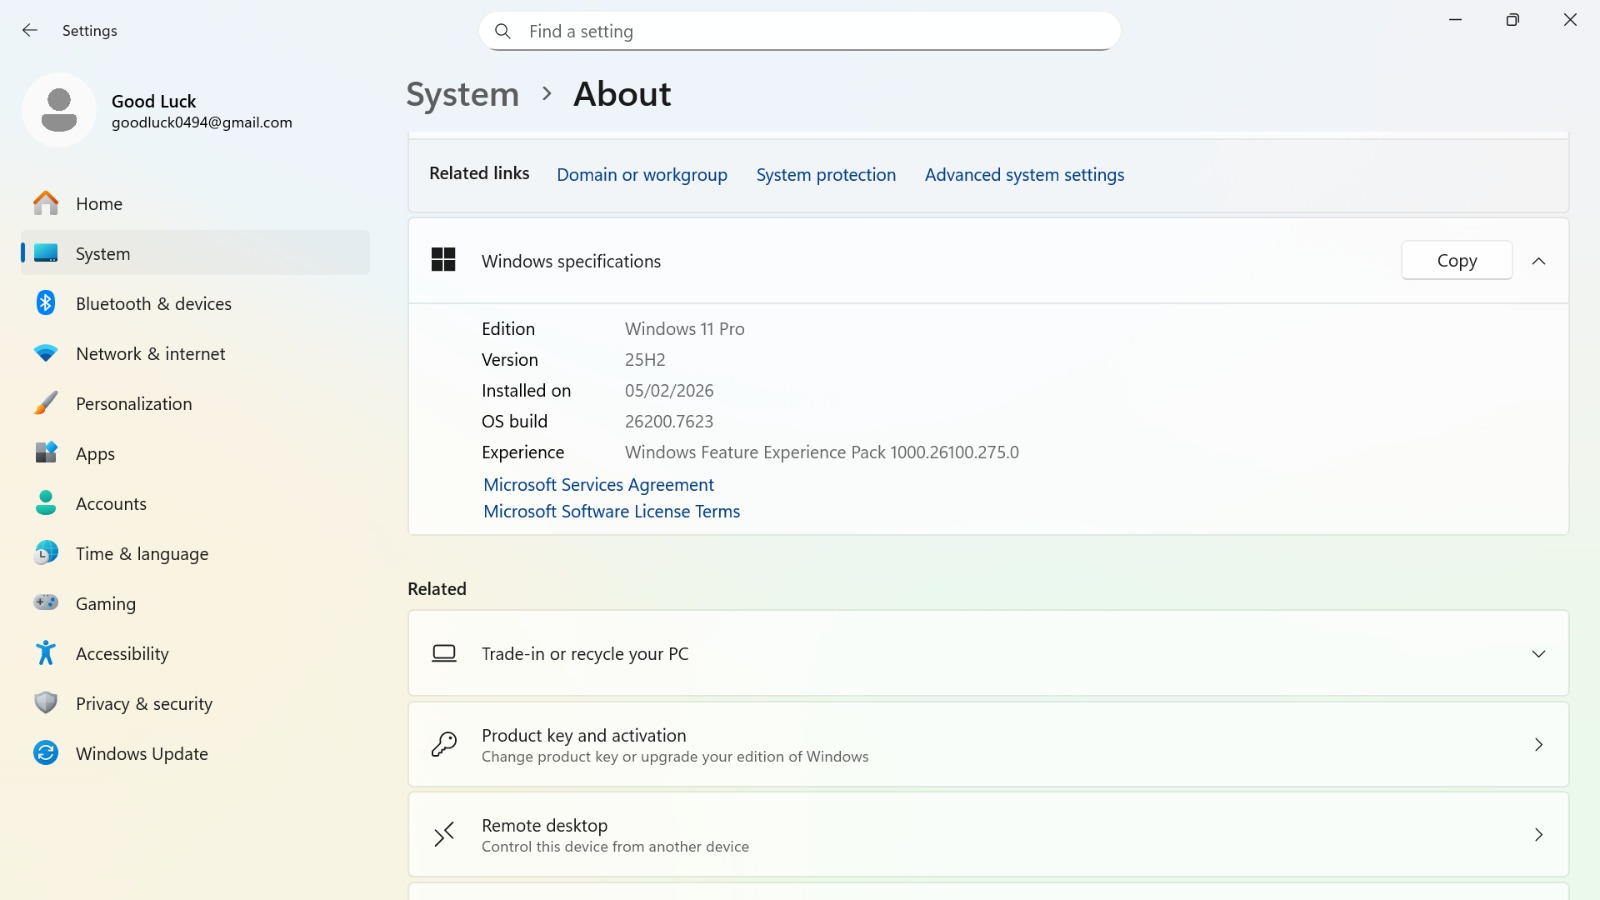This screenshot has height=900, width=1600.
Task: Click the Remote desktop arrows icon
Action: (x=444, y=835)
